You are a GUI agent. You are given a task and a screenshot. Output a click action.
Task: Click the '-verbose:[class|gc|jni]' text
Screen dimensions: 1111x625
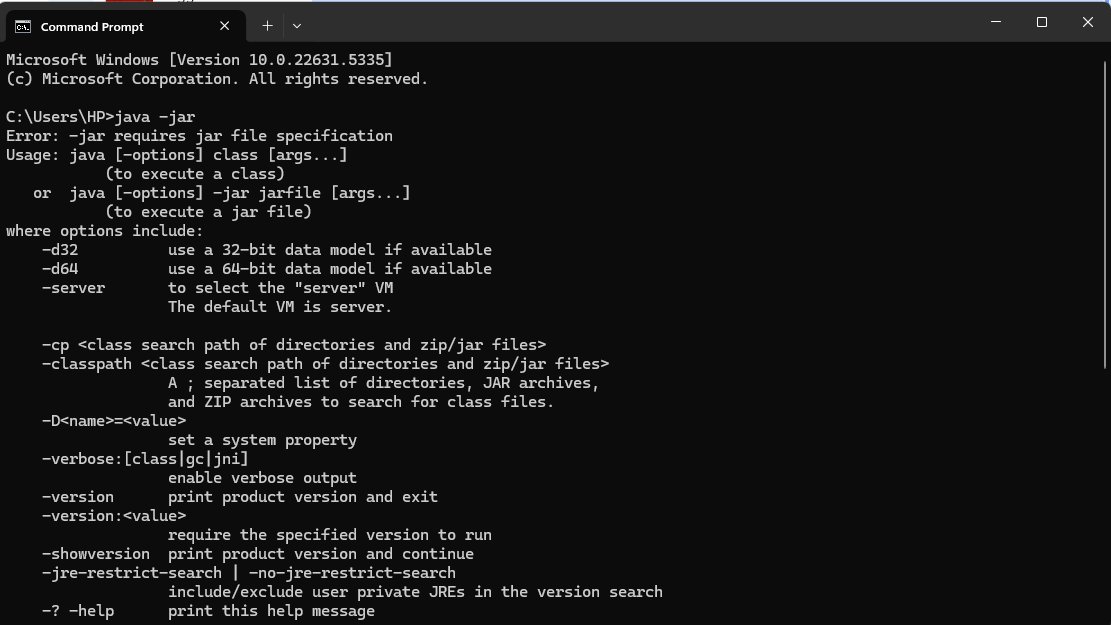(145, 459)
